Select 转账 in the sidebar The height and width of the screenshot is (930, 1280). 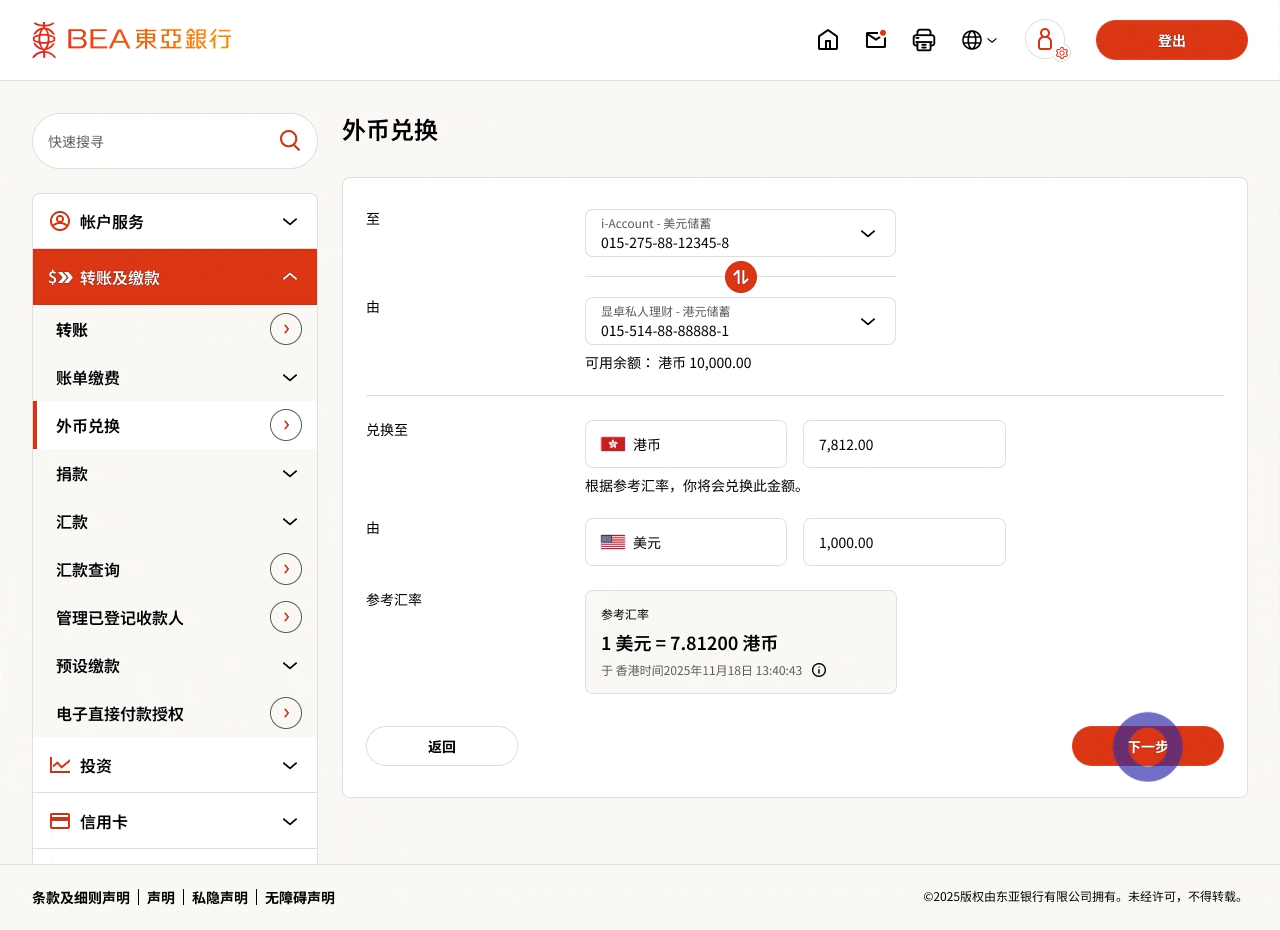point(175,330)
